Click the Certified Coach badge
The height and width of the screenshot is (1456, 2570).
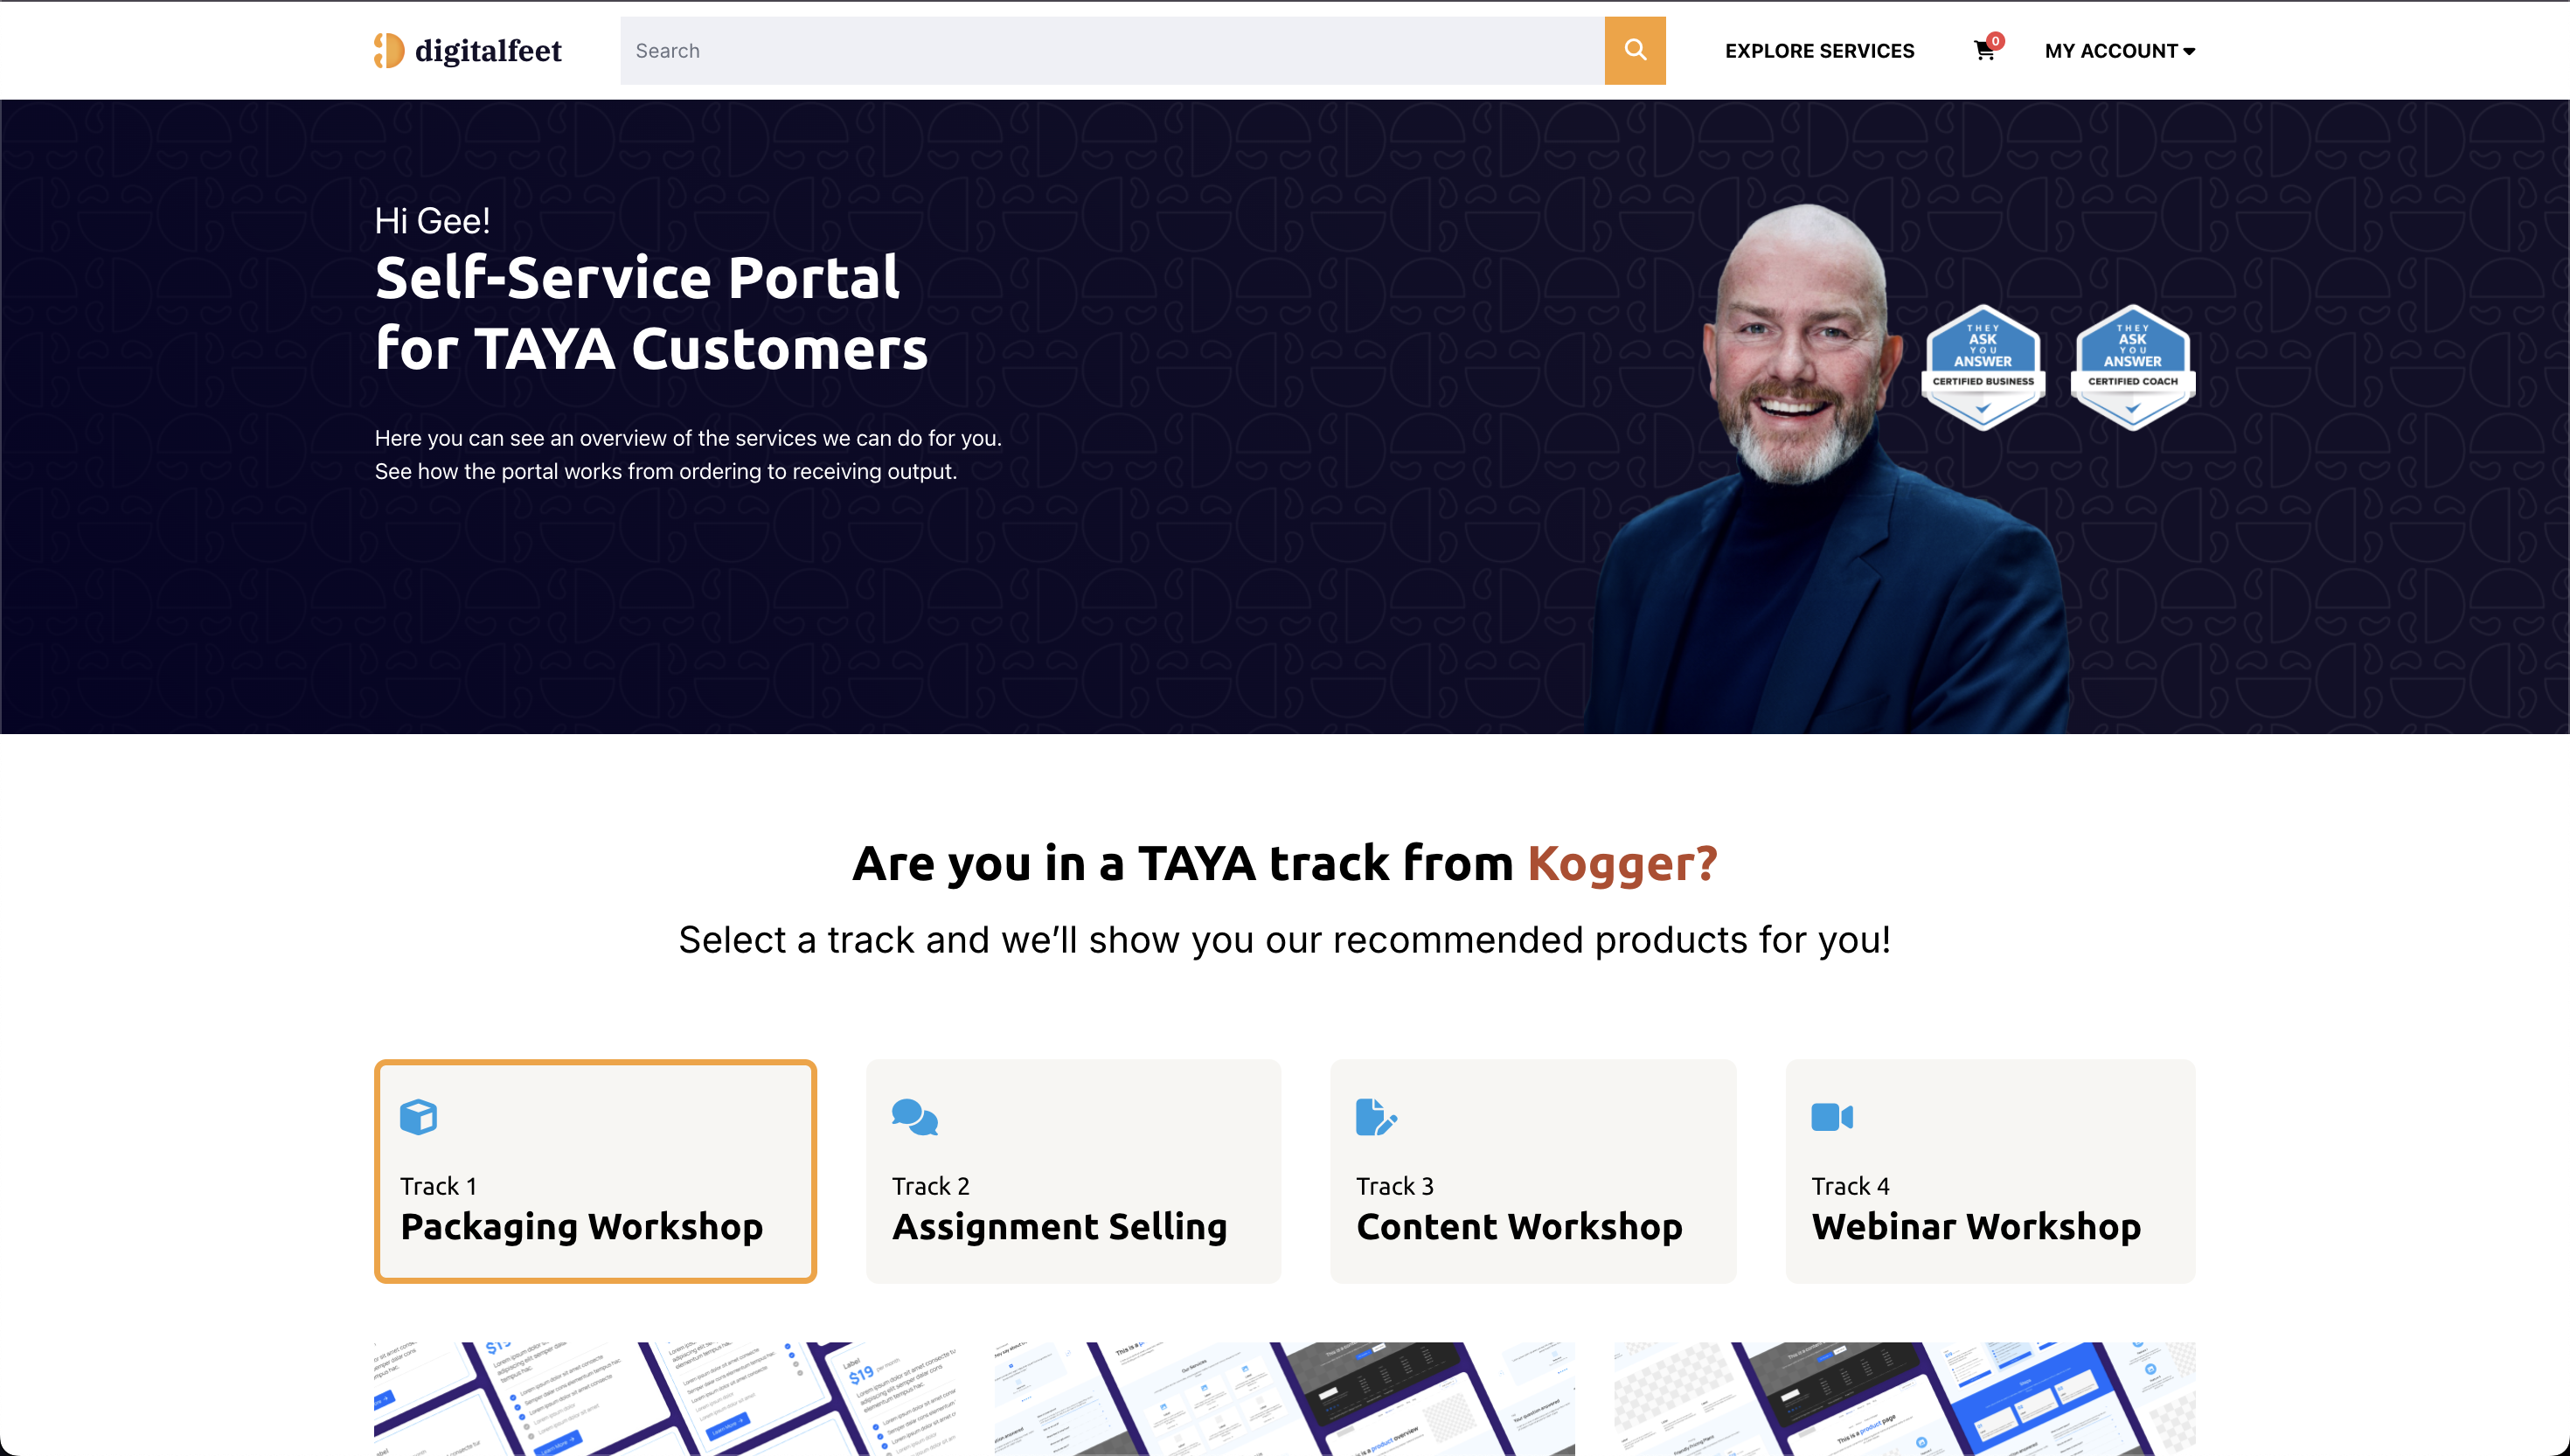coord(2132,367)
